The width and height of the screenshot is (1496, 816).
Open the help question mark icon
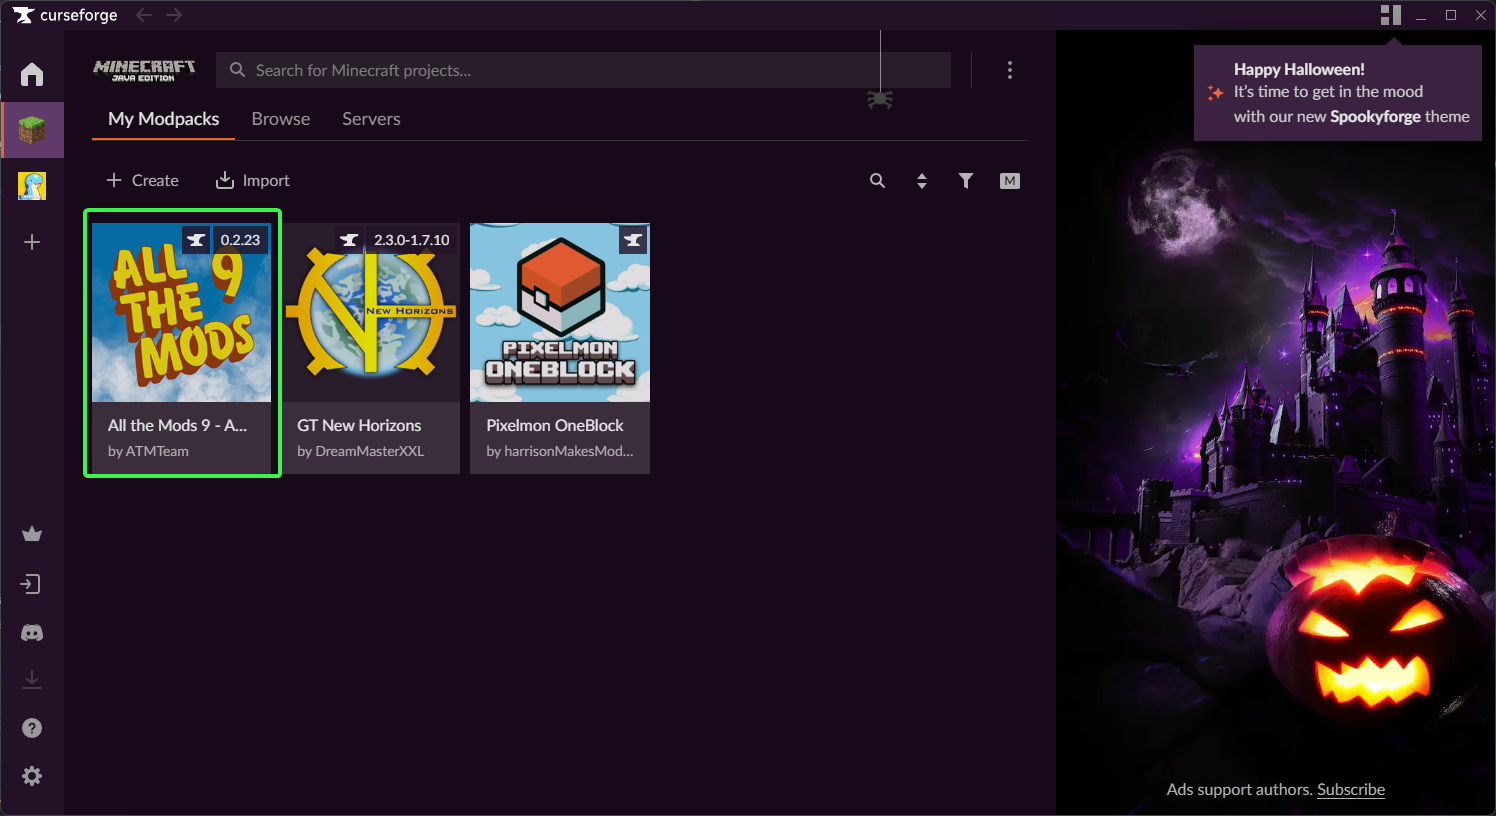tap(32, 728)
